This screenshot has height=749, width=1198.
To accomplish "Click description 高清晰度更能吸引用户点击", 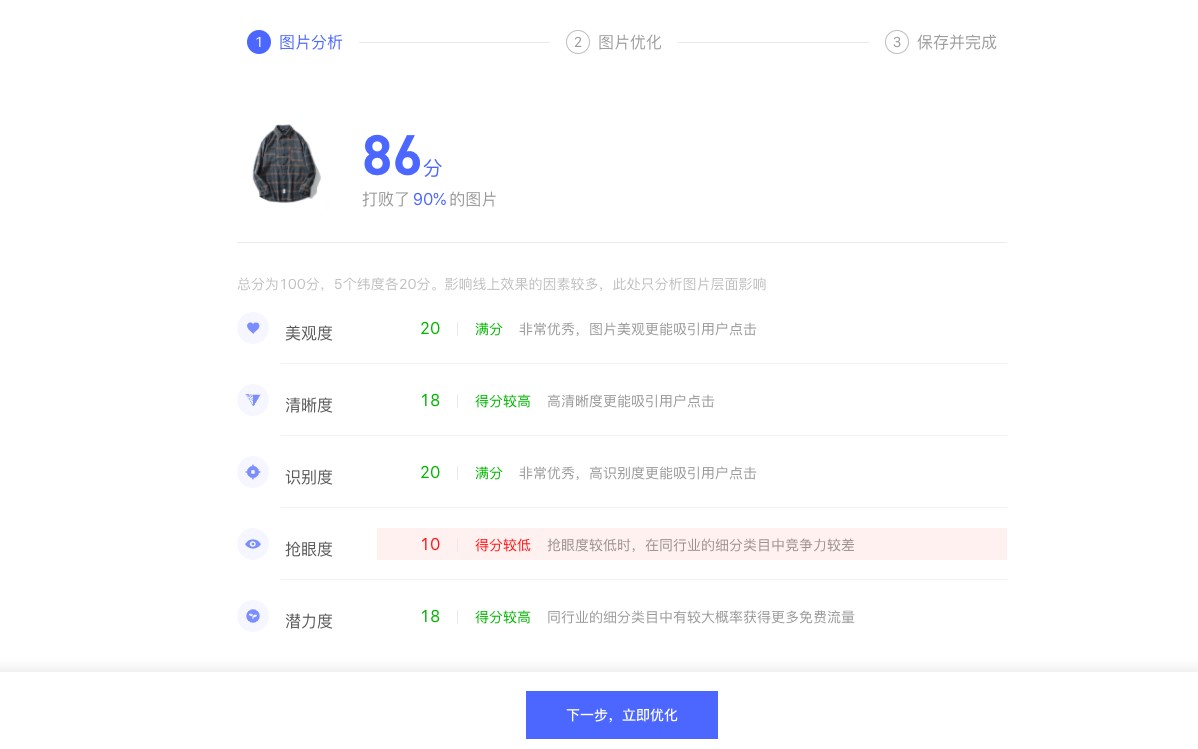I will 631,401.
